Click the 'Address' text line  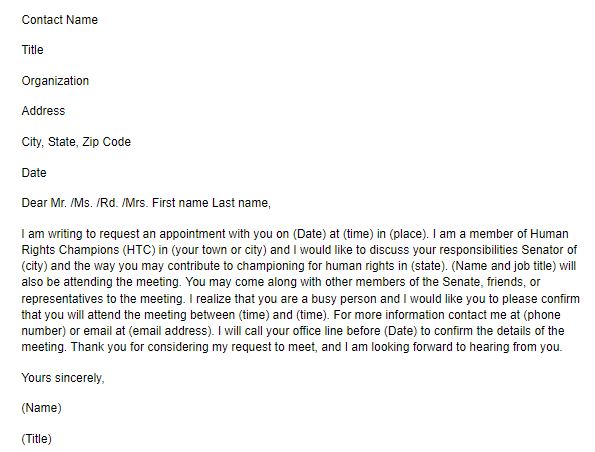[x=43, y=111]
